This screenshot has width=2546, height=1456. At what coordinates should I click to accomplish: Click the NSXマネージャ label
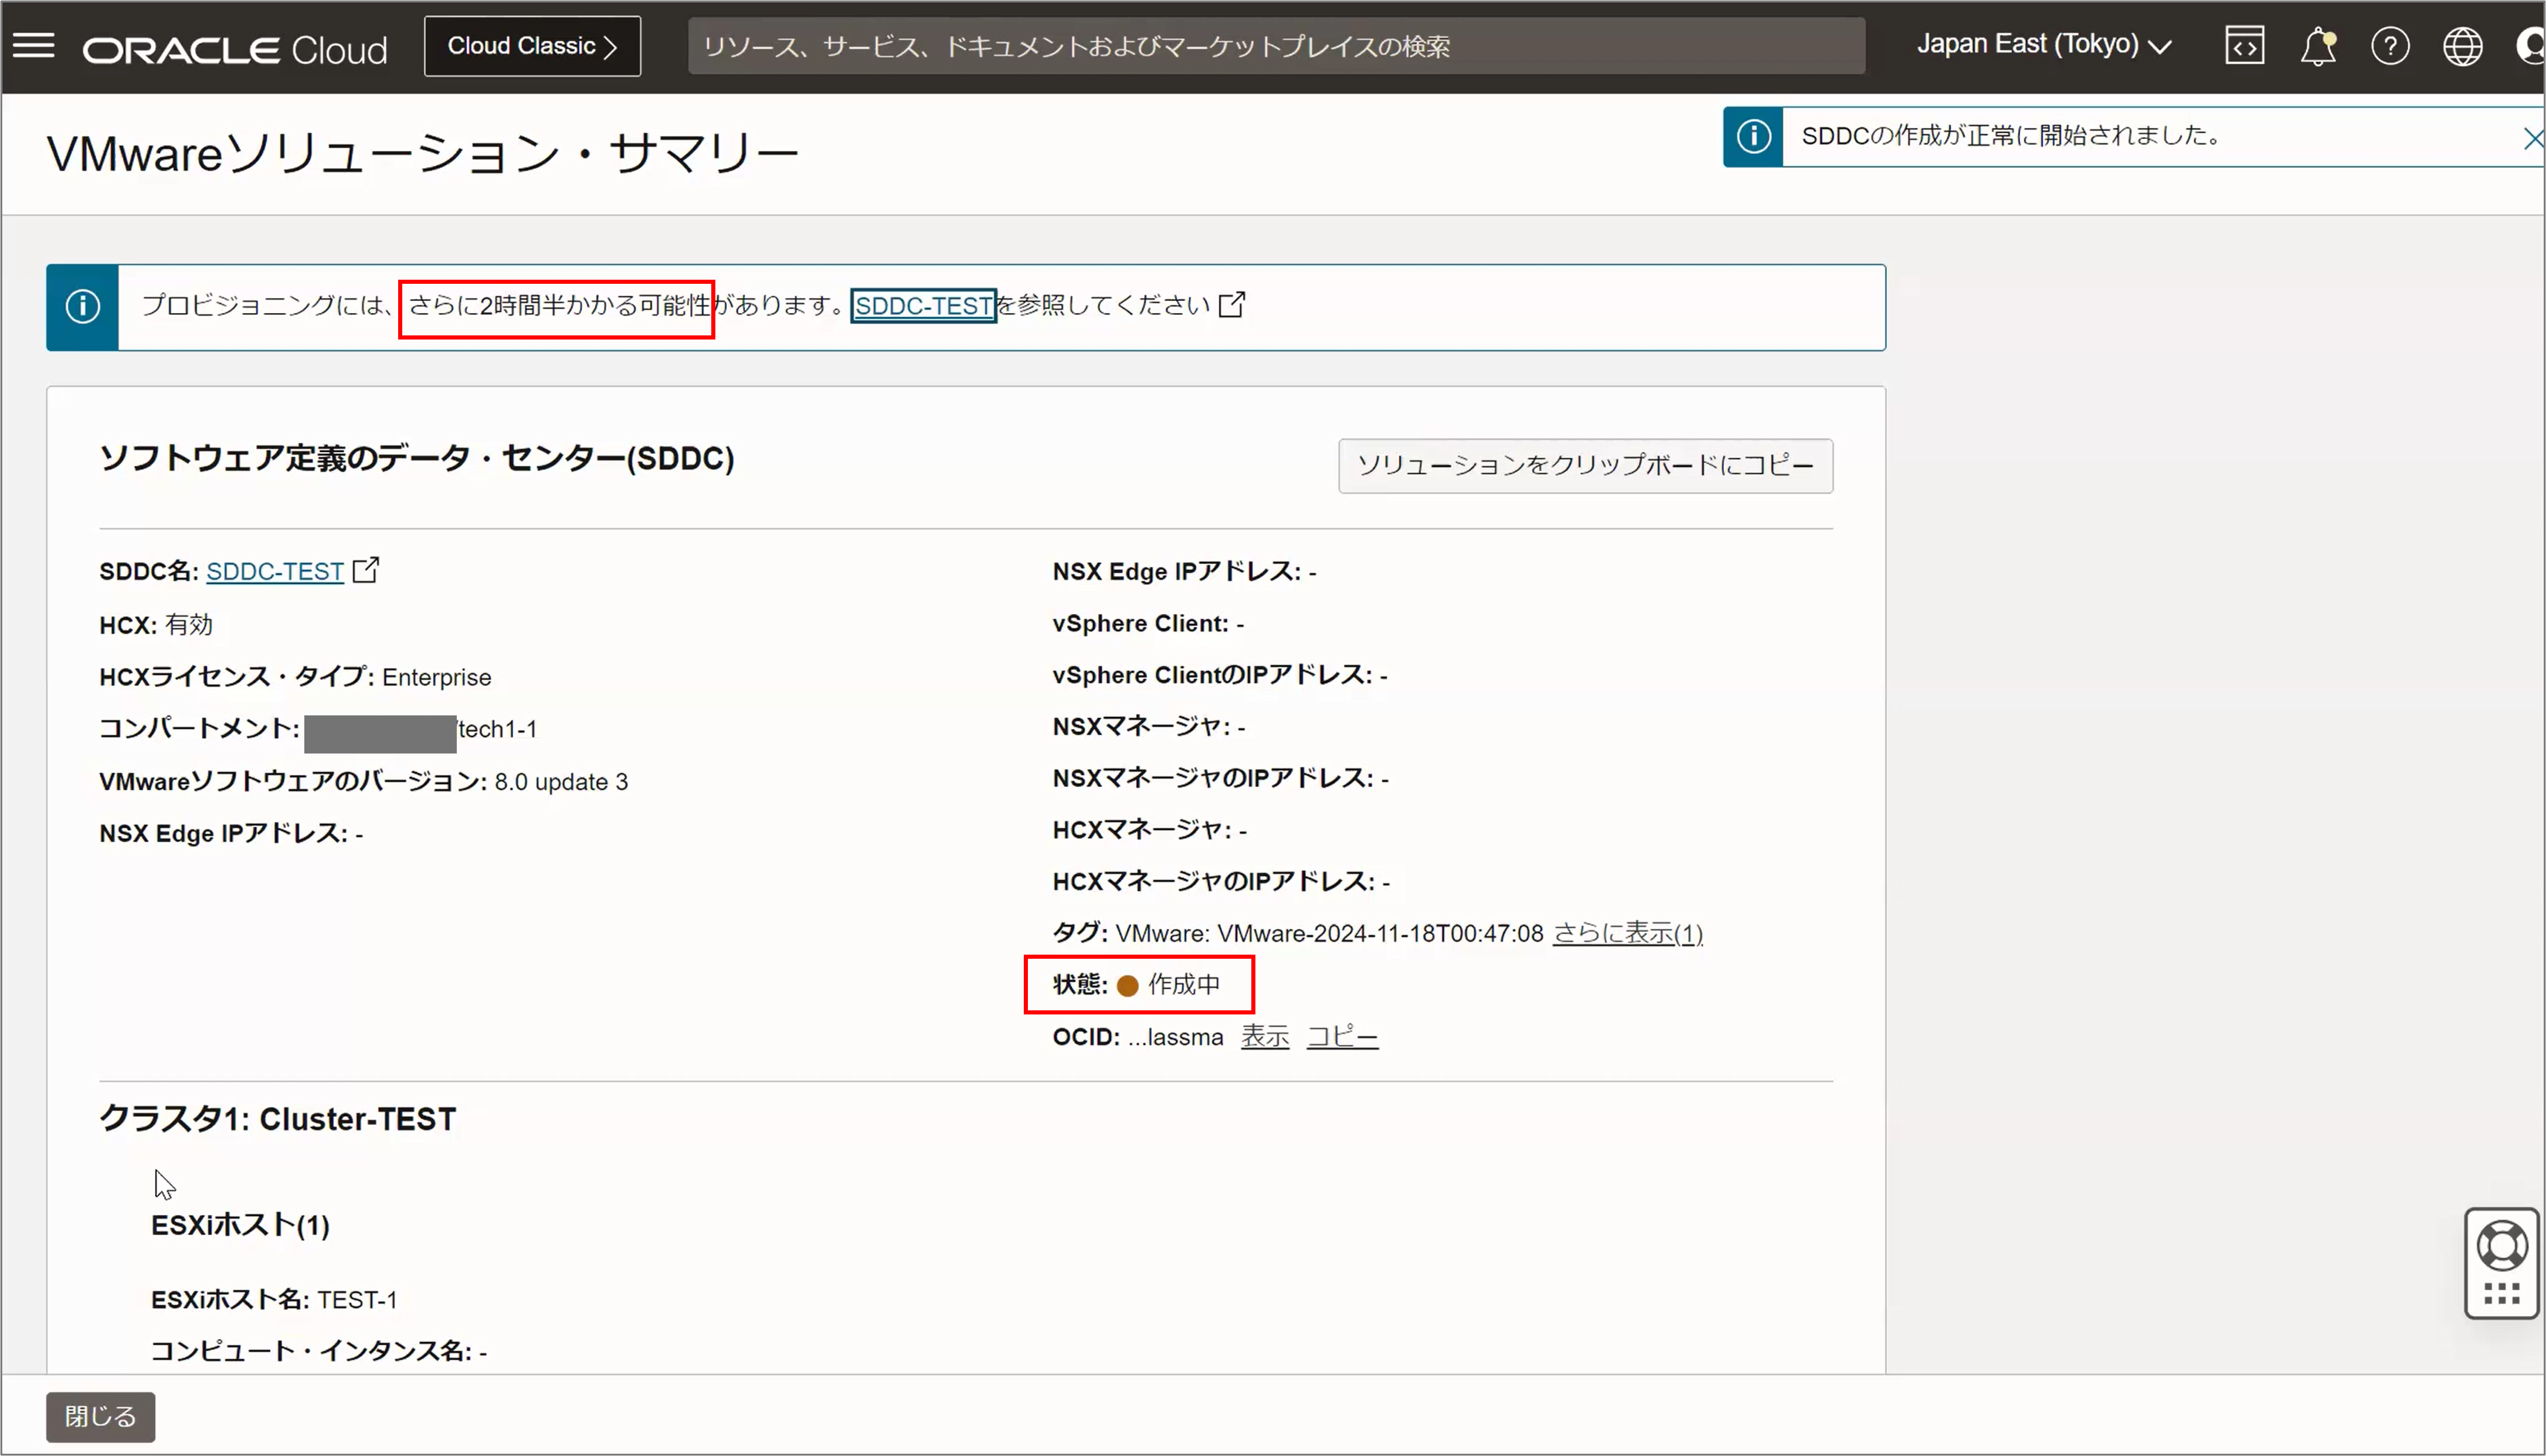(1141, 726)
